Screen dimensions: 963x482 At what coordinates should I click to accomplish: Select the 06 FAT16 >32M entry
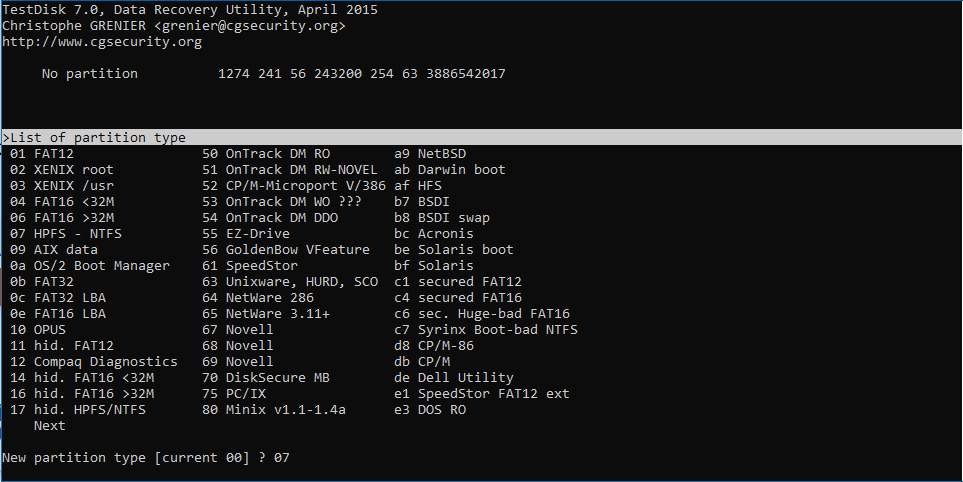[61, 217]
